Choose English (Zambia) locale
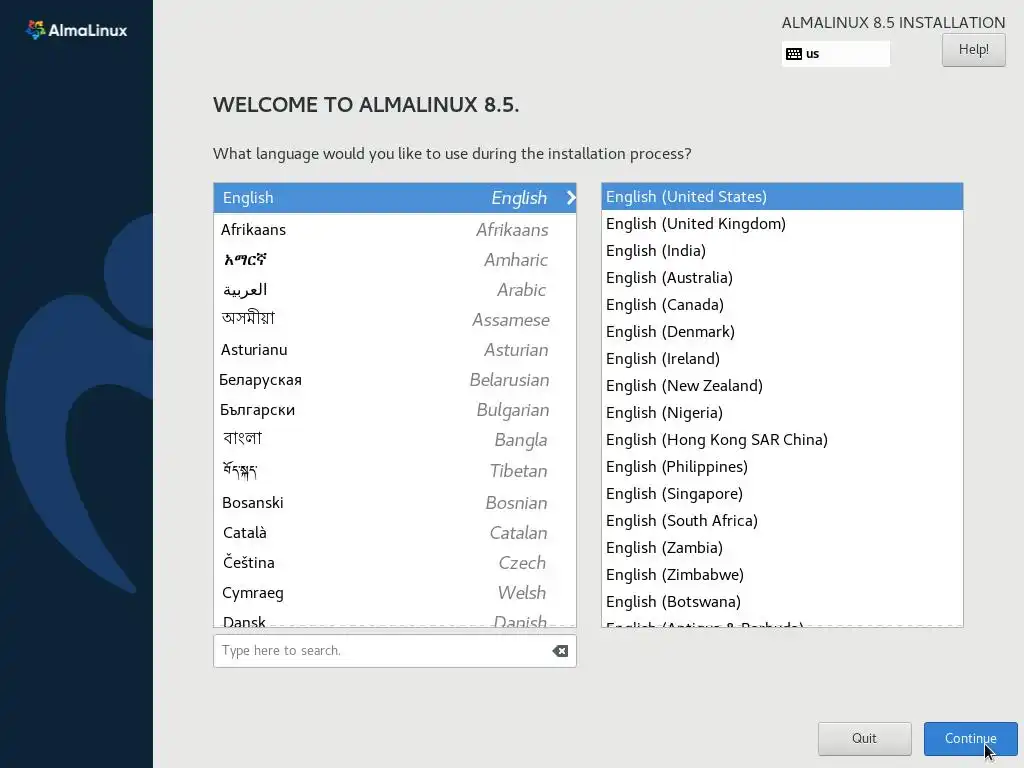The image size is (1024, 768). click(x=782, y=548)
